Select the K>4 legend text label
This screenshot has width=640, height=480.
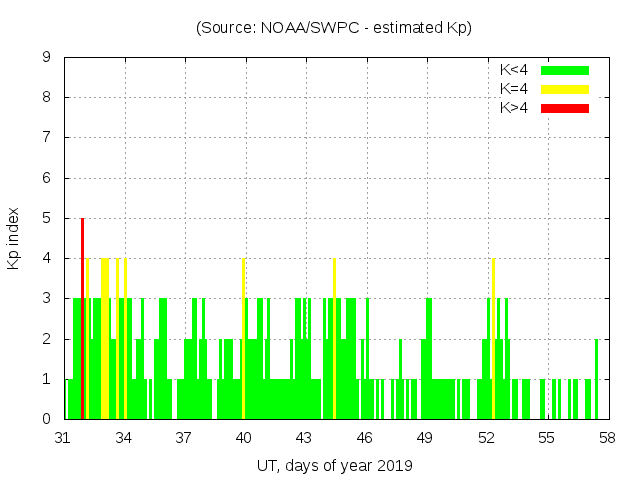(x=513, y=108)
